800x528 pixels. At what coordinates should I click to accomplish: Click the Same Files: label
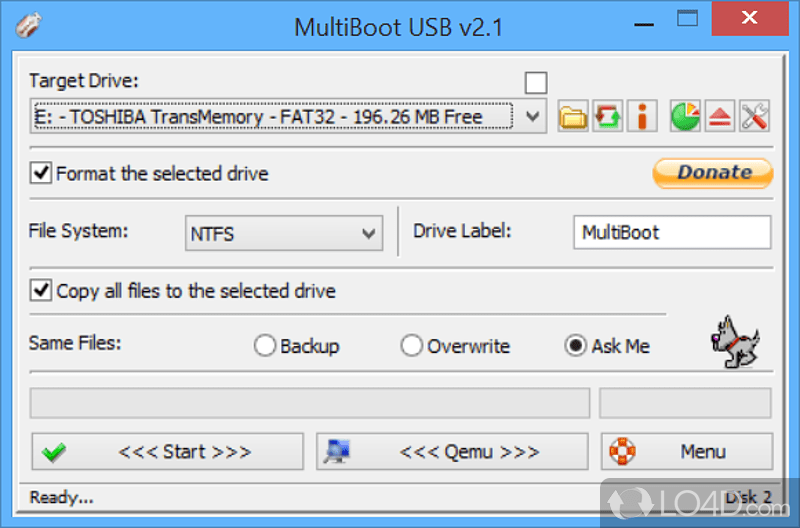pyautogui.click(x=75, y=343)
